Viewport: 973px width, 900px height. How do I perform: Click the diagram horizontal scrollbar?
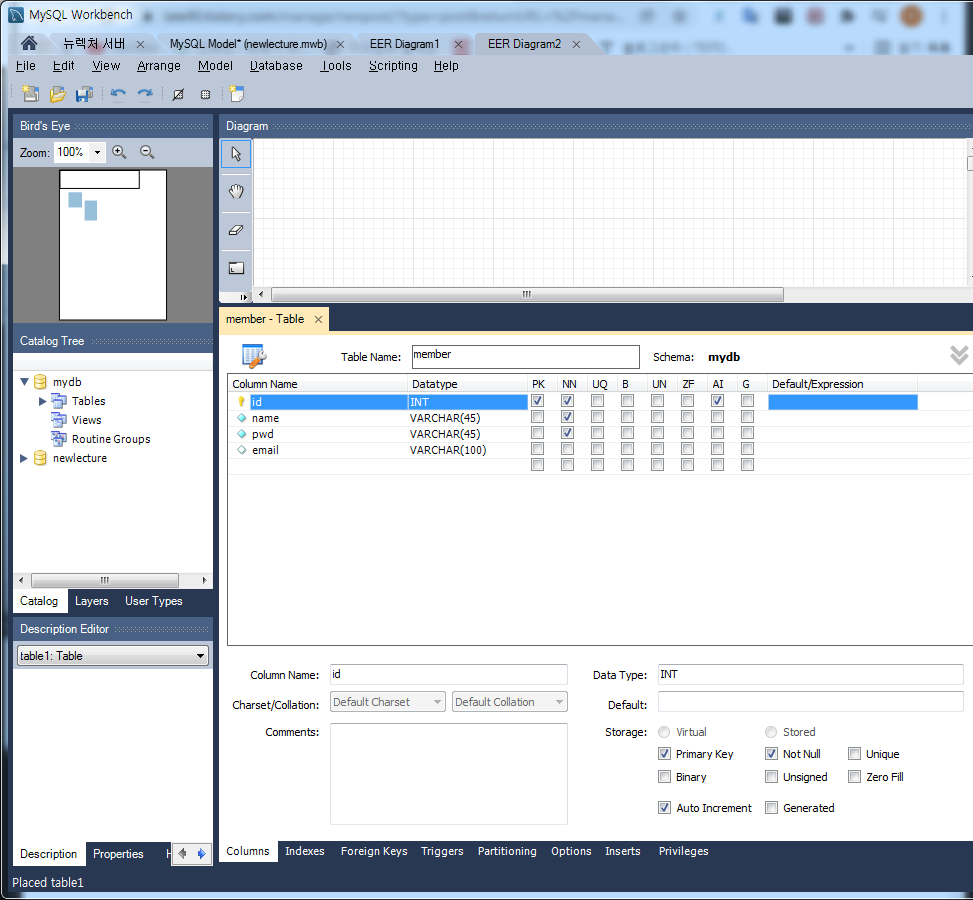[x=527, y=294]
